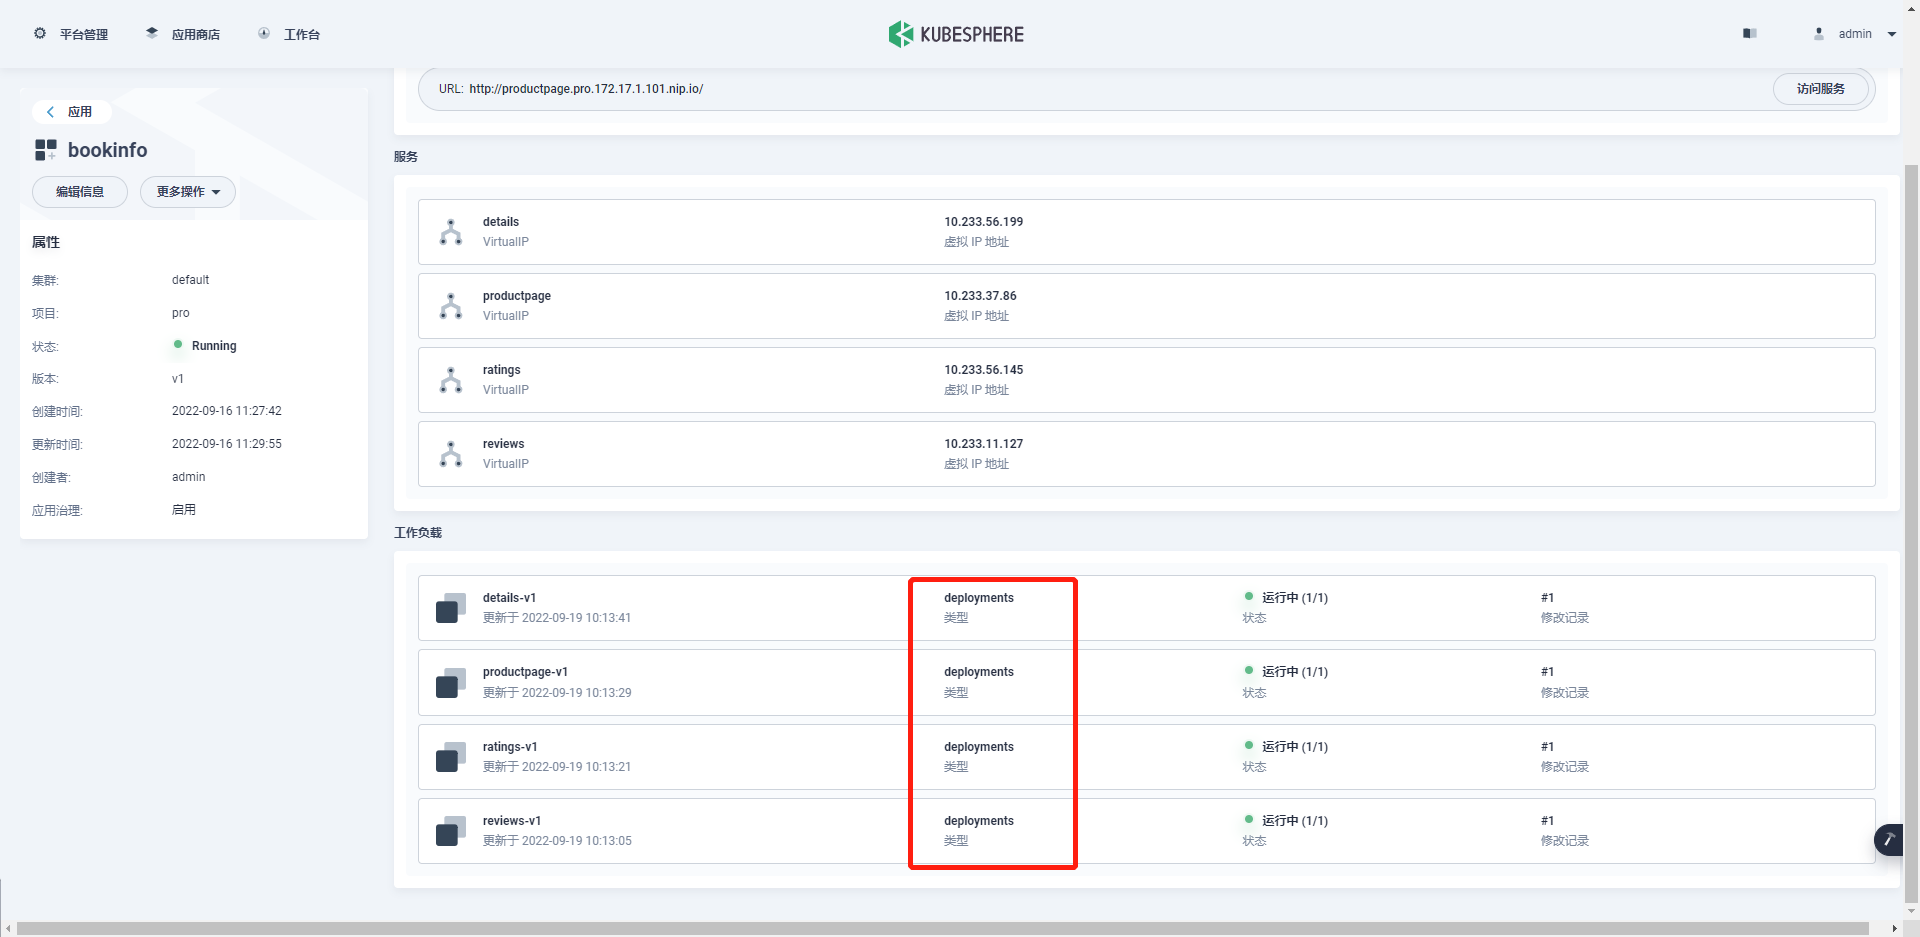Click the #1 revision of ratings-v1
Viewport: 1920px width, 937px height.
pos(1547,747)
